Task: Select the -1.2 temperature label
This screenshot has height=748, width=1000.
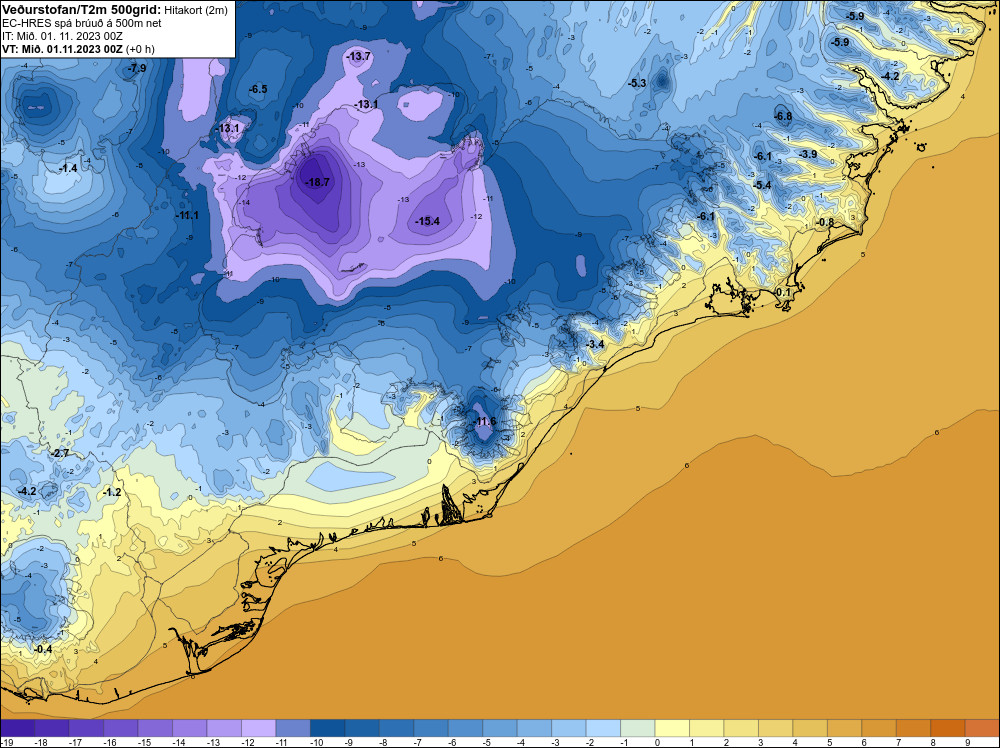Action: (112, 492)
